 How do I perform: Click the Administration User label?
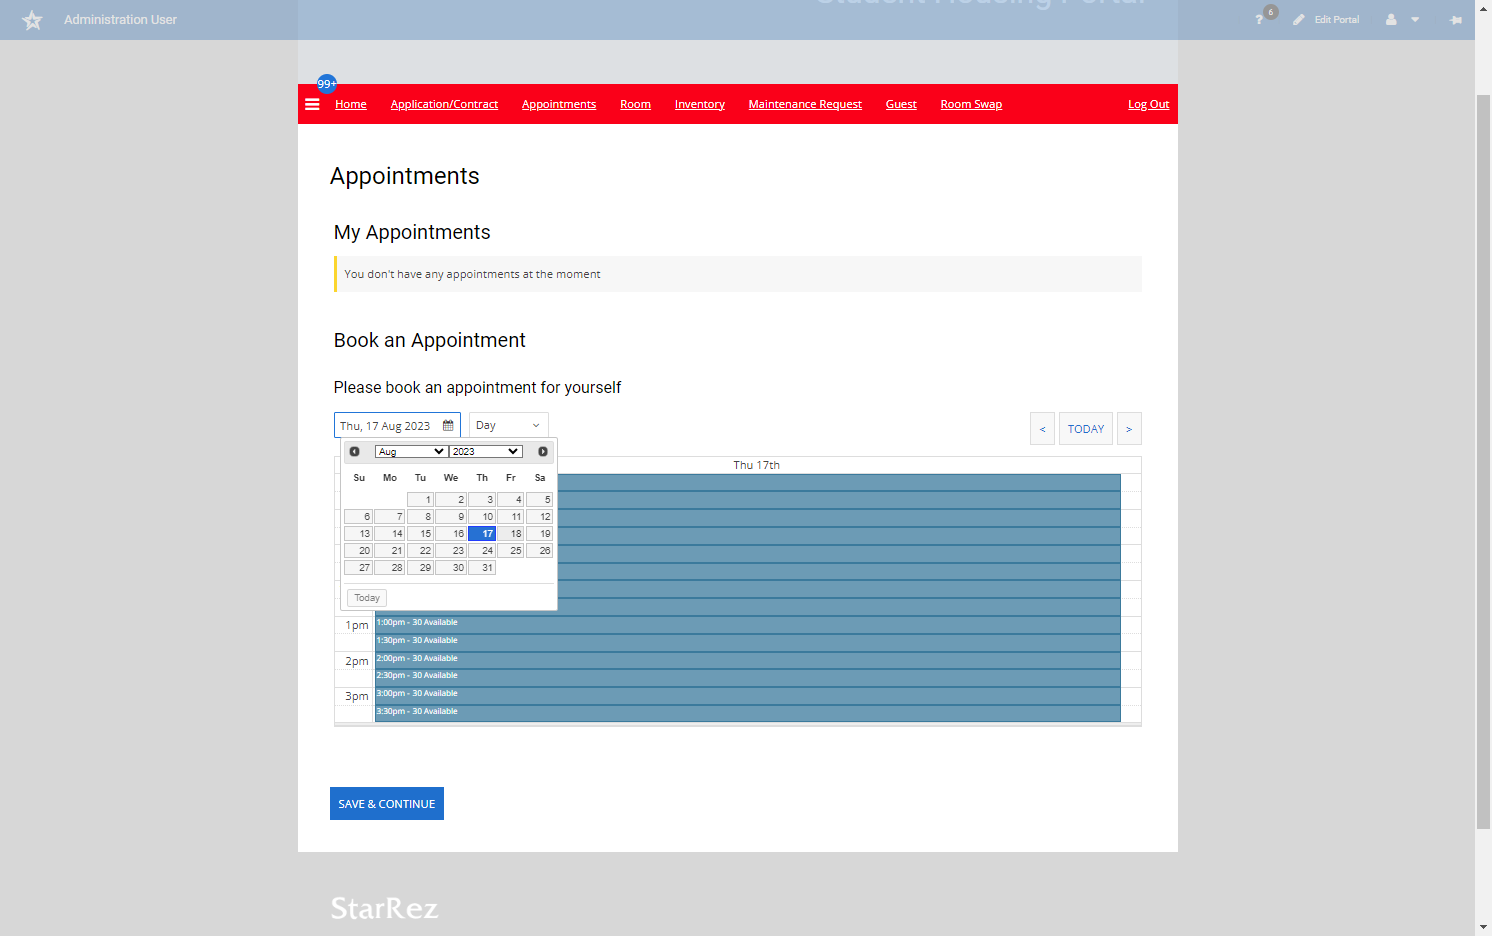point(120,20)
